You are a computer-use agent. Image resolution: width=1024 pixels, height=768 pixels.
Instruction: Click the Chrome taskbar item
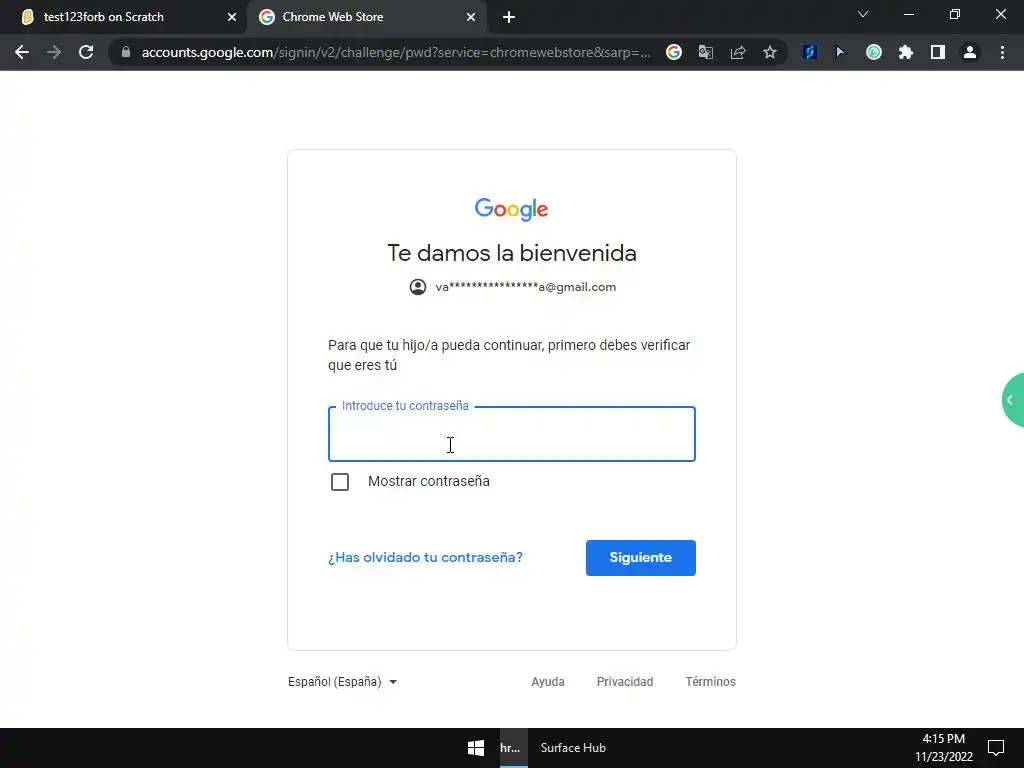click(x=513, y=748)
